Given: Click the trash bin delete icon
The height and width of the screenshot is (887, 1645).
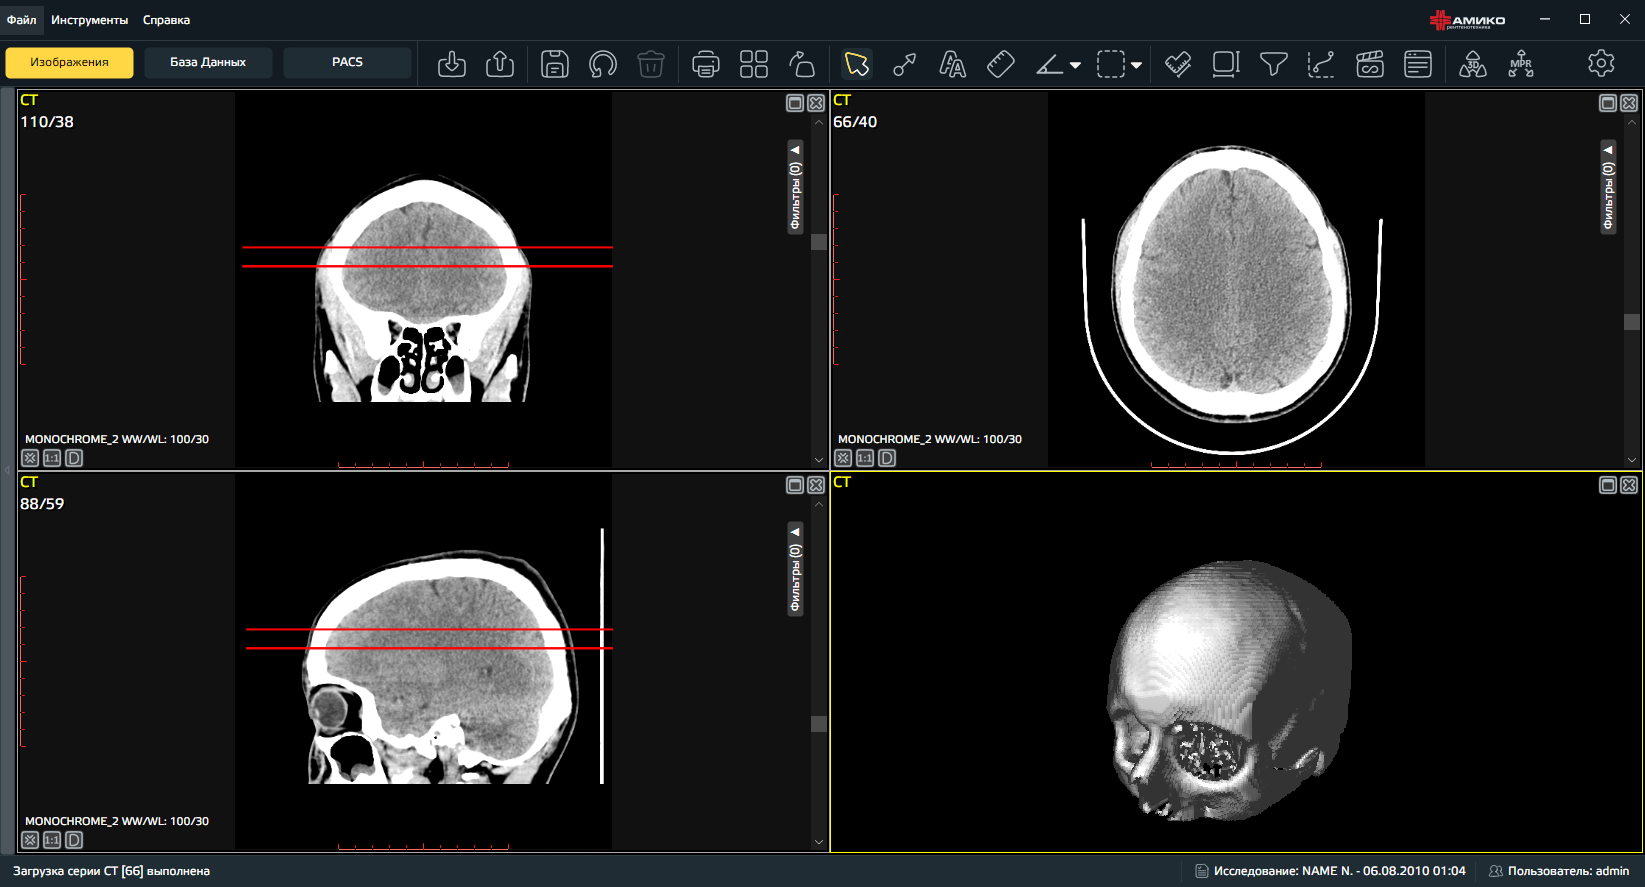Looking at the screenshot, I should coord(651,64).
